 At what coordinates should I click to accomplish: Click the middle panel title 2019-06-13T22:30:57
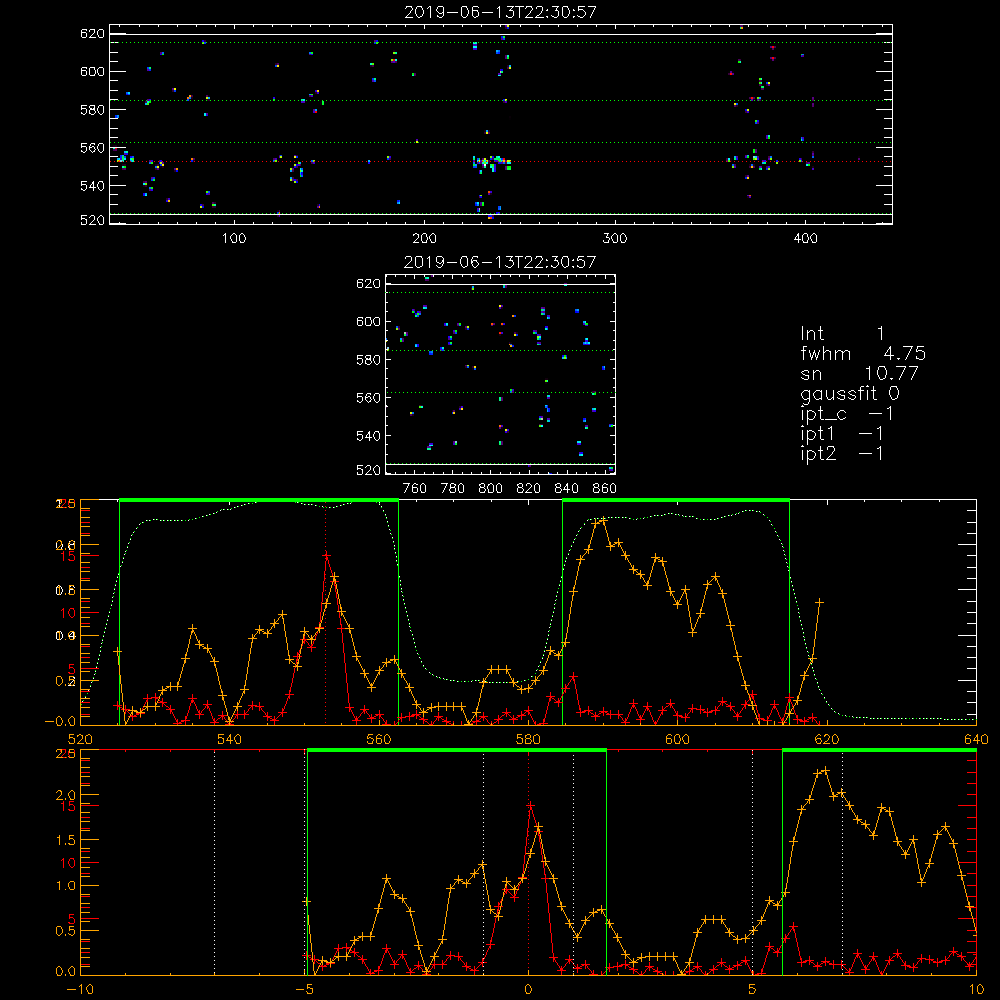[500, 262]
